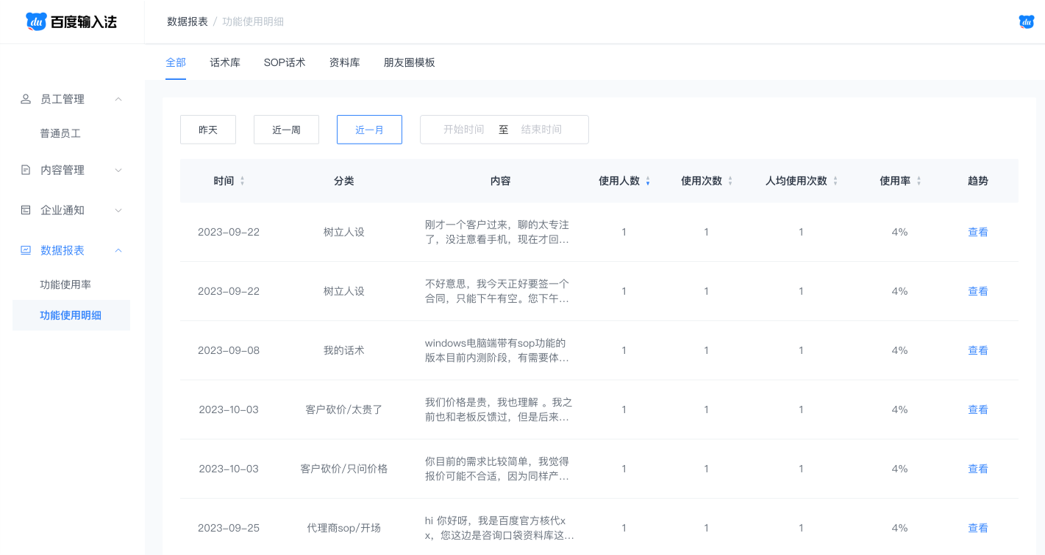This screenshot has height=555, width=1045.
Task: Sort by 人均使用次数 arrows
Action: click(835, 181)
